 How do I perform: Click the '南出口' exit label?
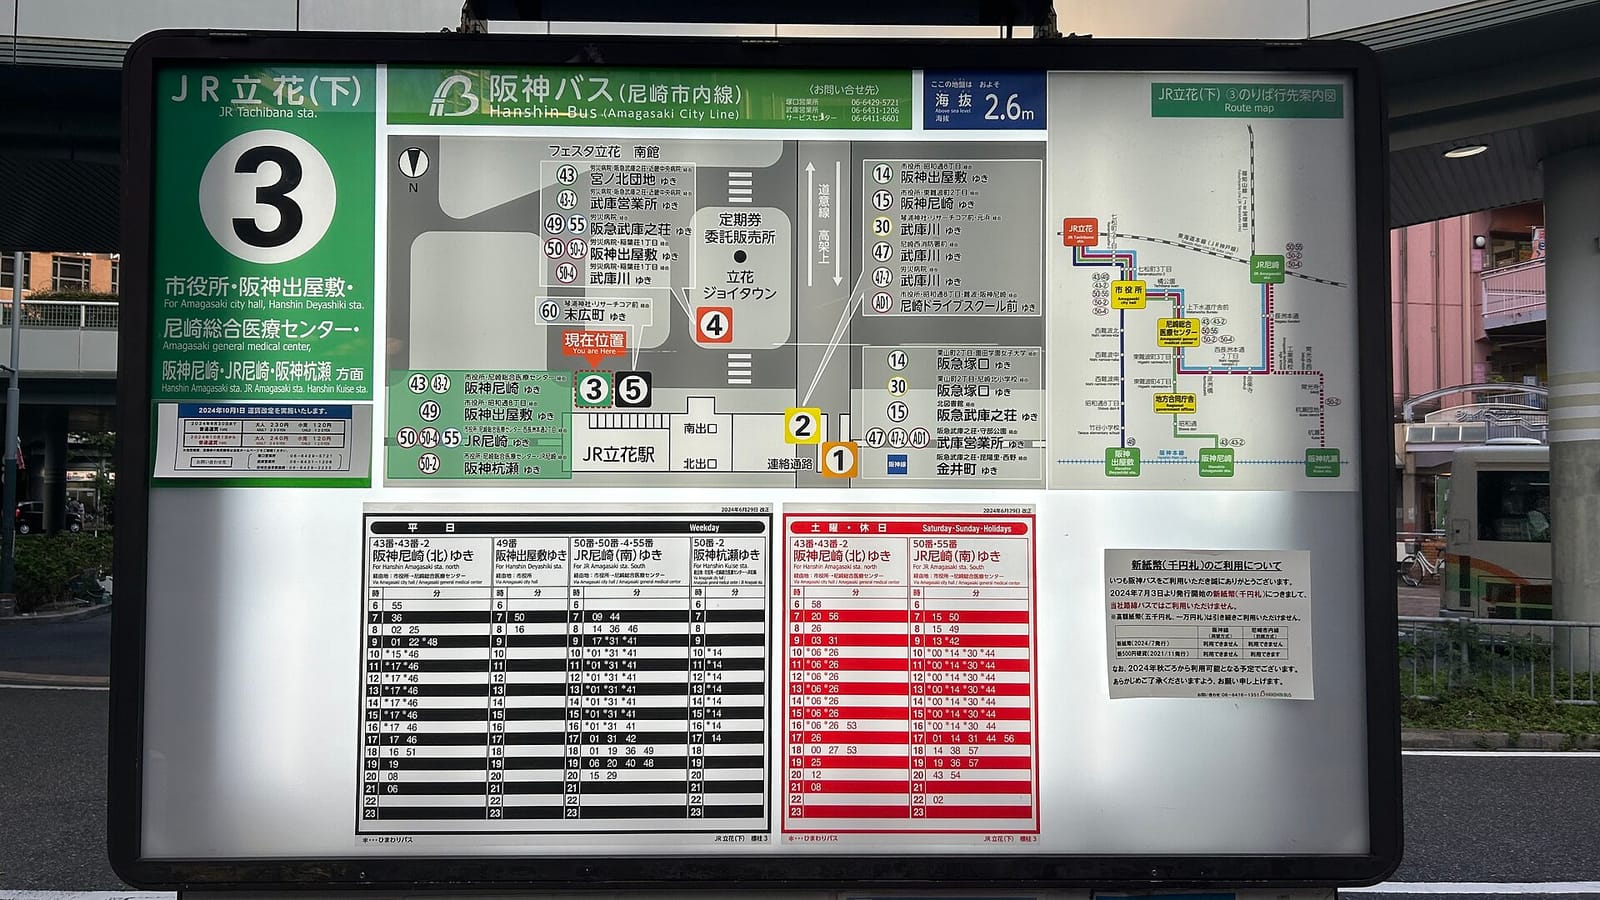click(700, 428)
